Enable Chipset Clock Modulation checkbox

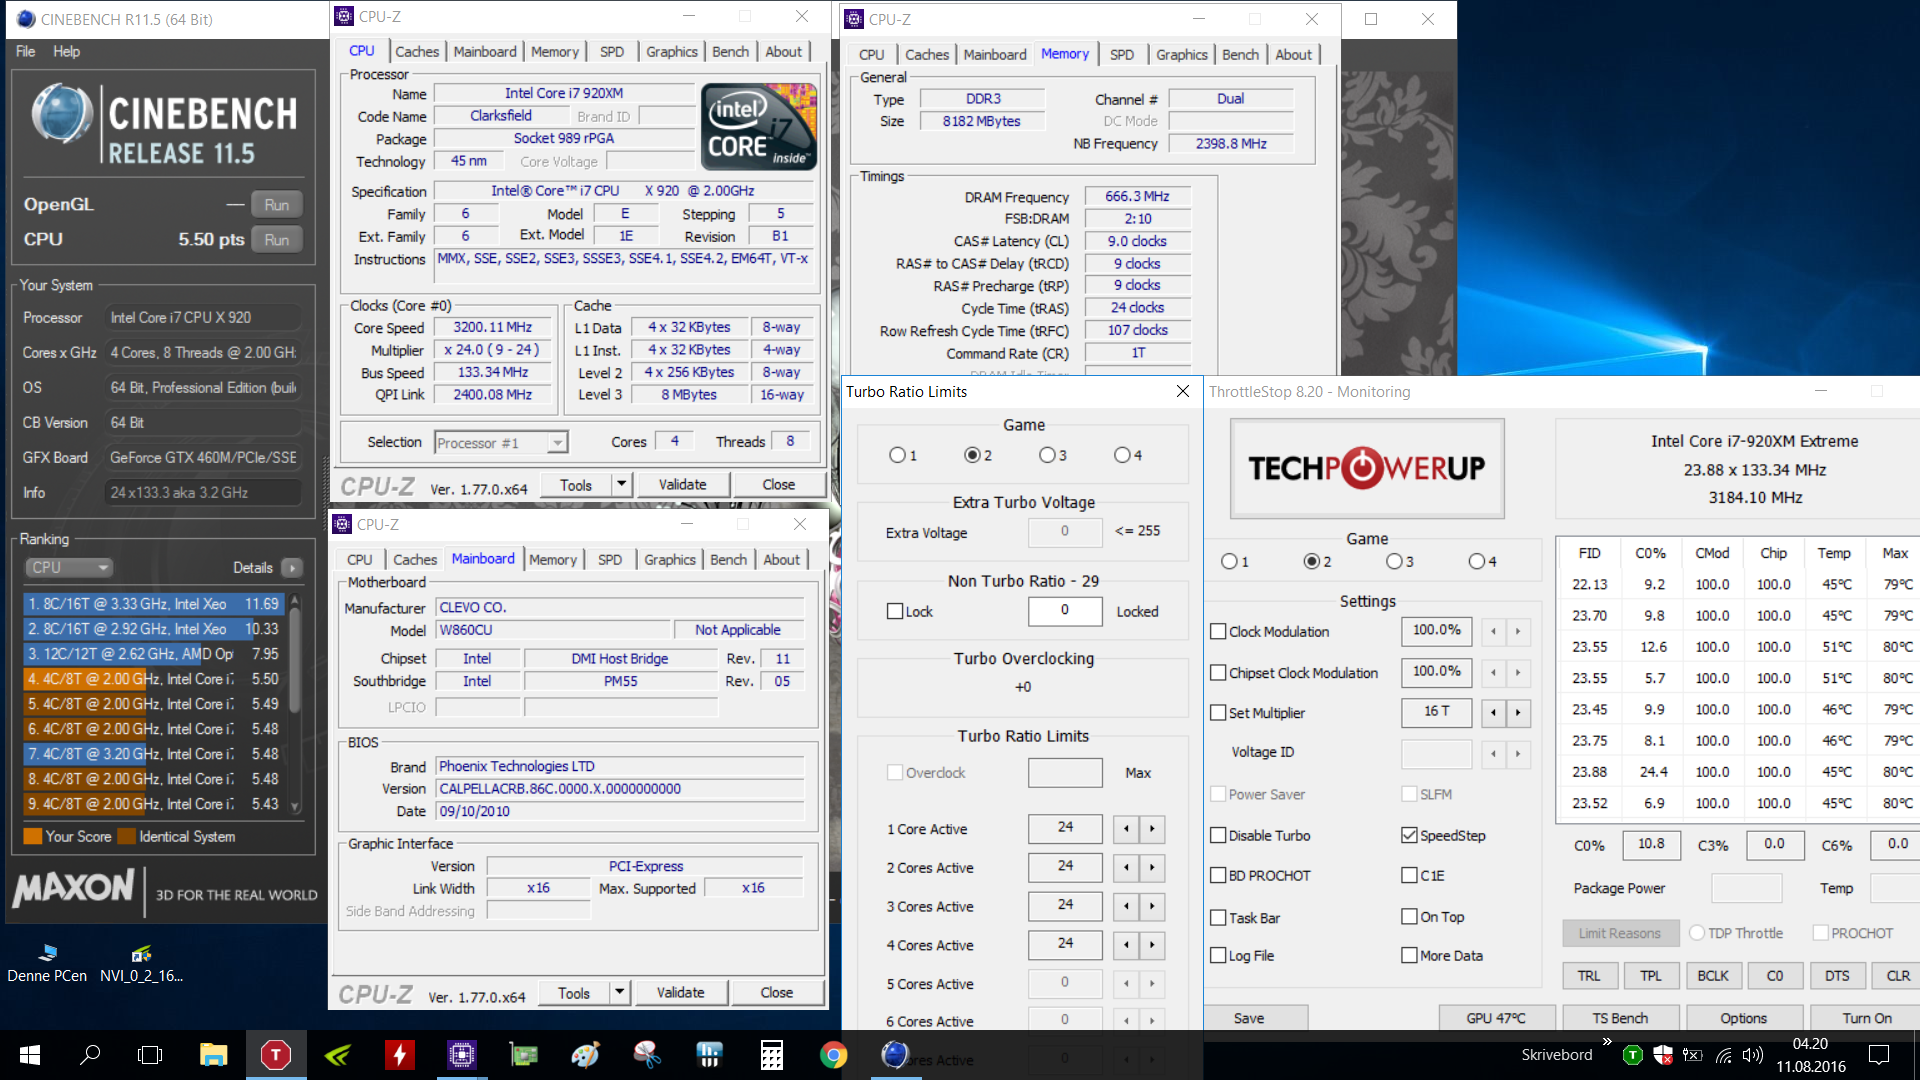pos(1218,673)
